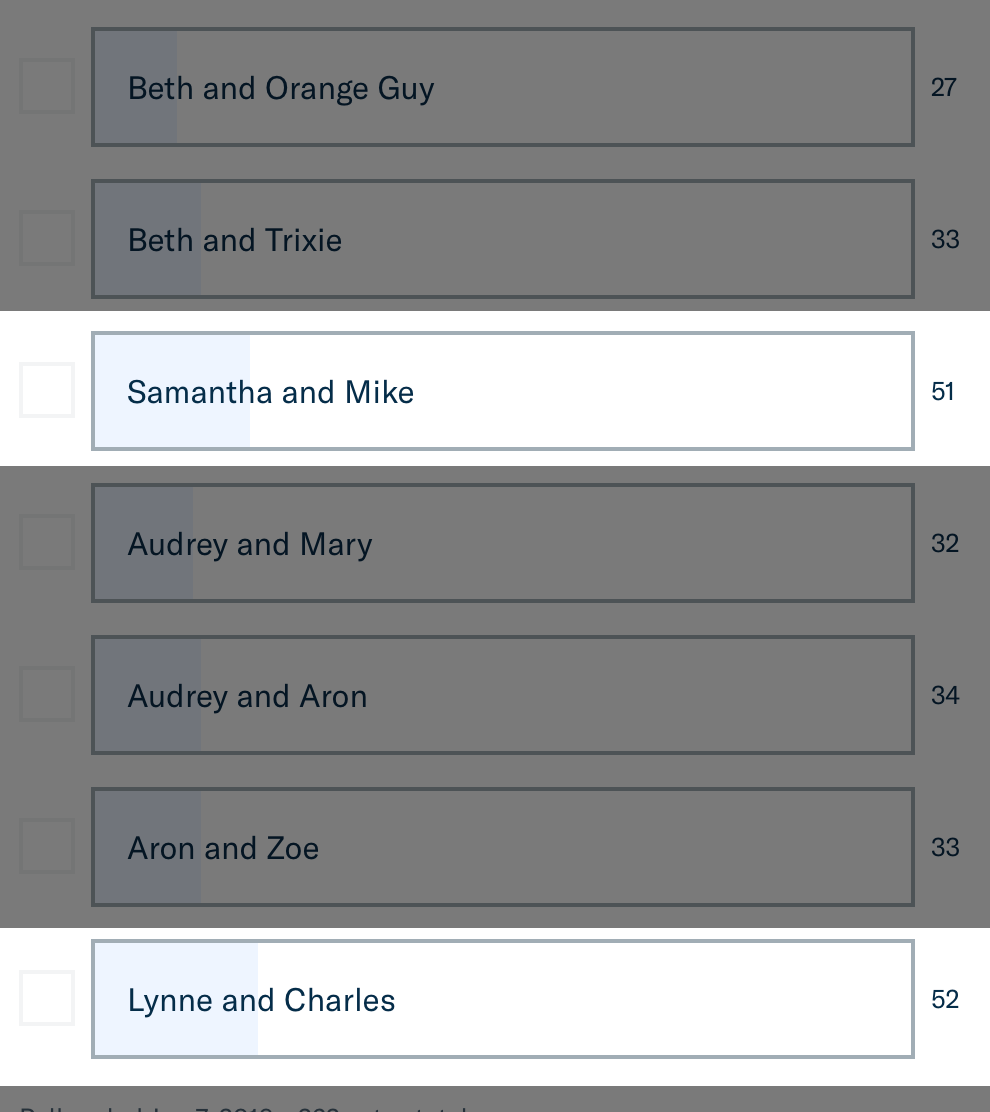The height and width of the screenshot is (1112, 990).
Task: Select the checkbox next to Aron and Zoe
Action: [47, 846]
